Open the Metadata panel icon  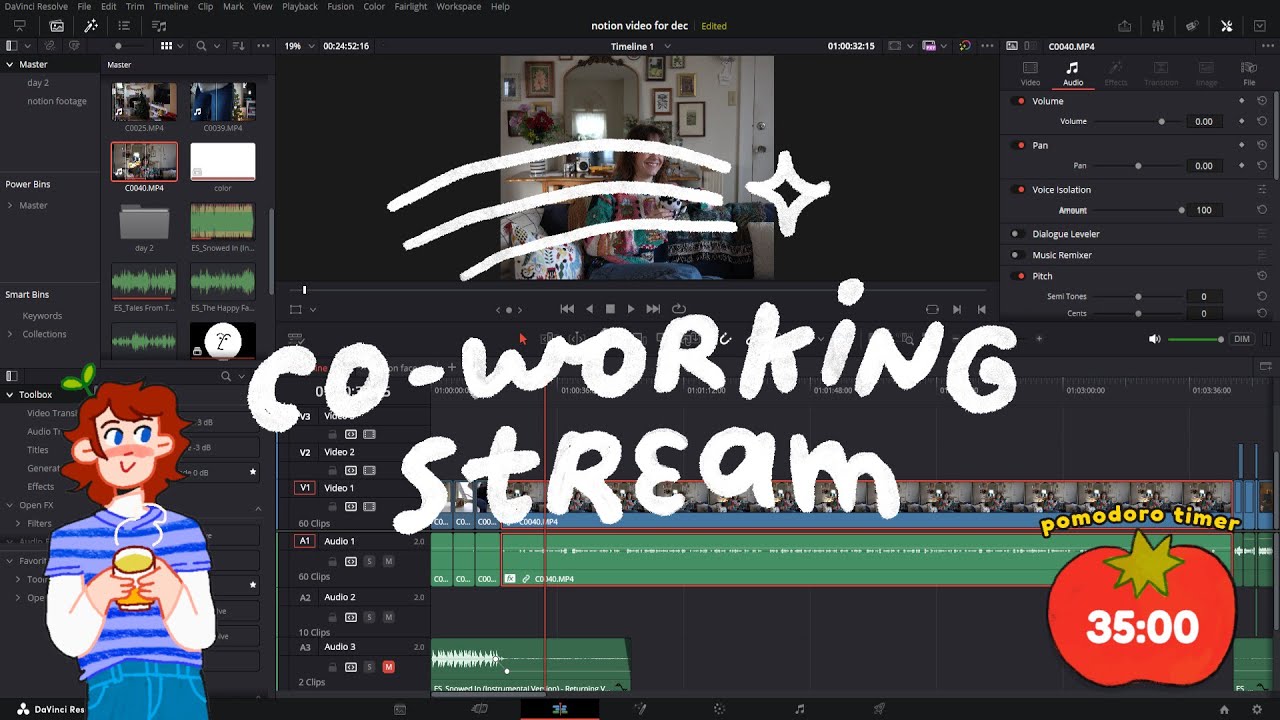[1192, 26]
